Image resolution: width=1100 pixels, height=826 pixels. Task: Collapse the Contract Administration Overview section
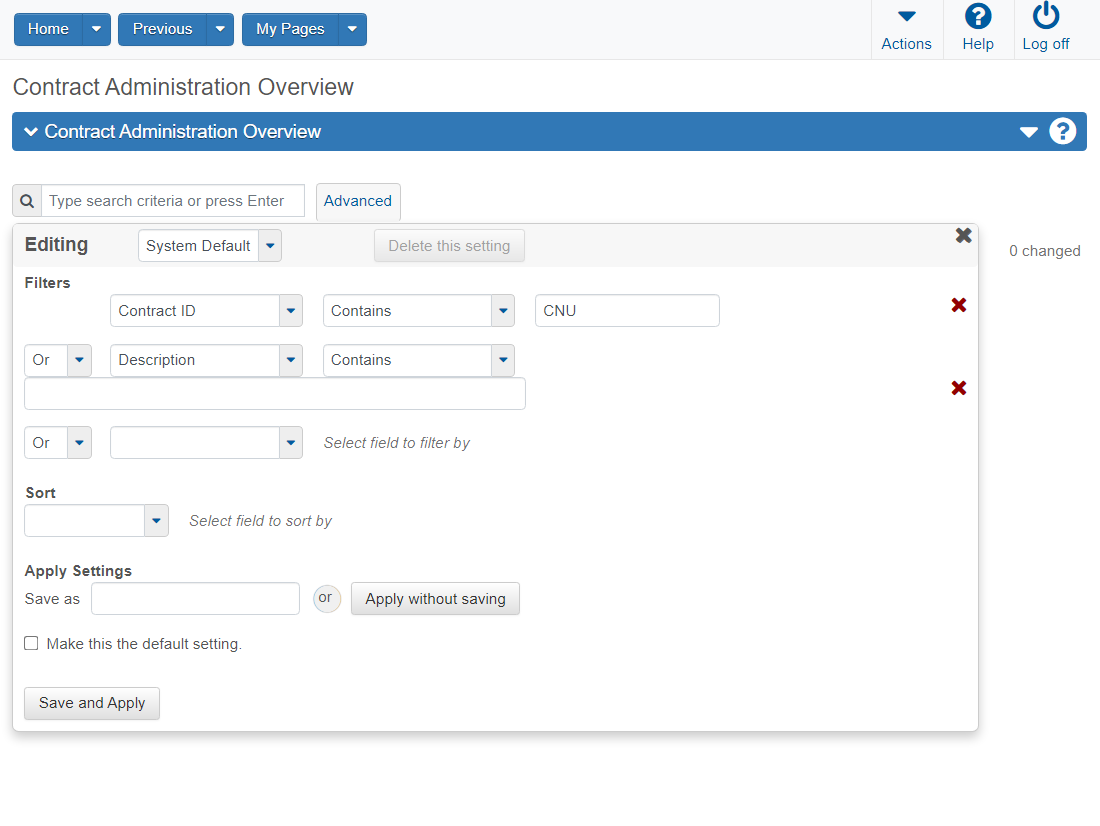coord(31,131)
